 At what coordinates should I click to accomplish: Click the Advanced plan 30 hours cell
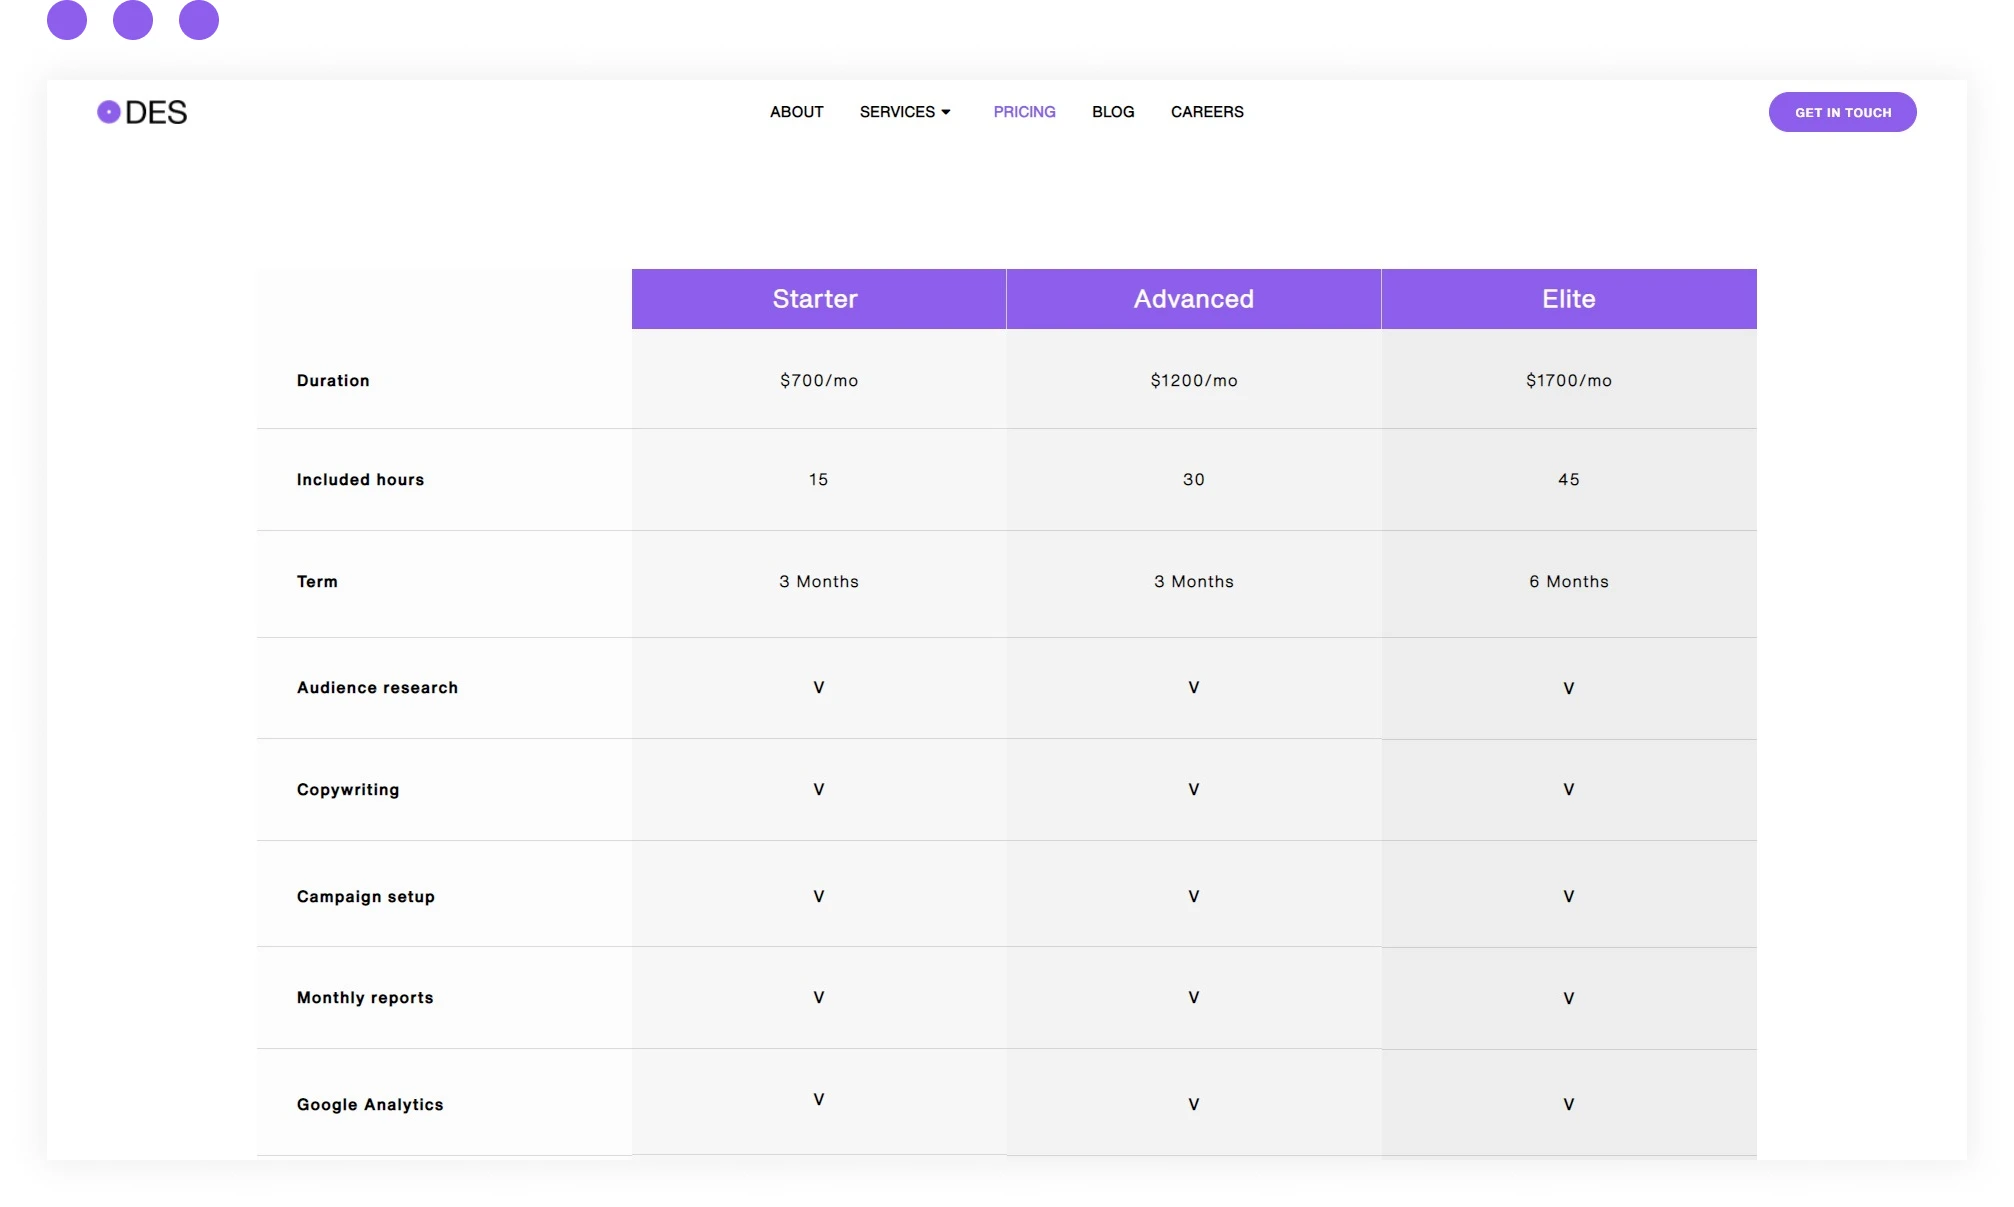1194,478
